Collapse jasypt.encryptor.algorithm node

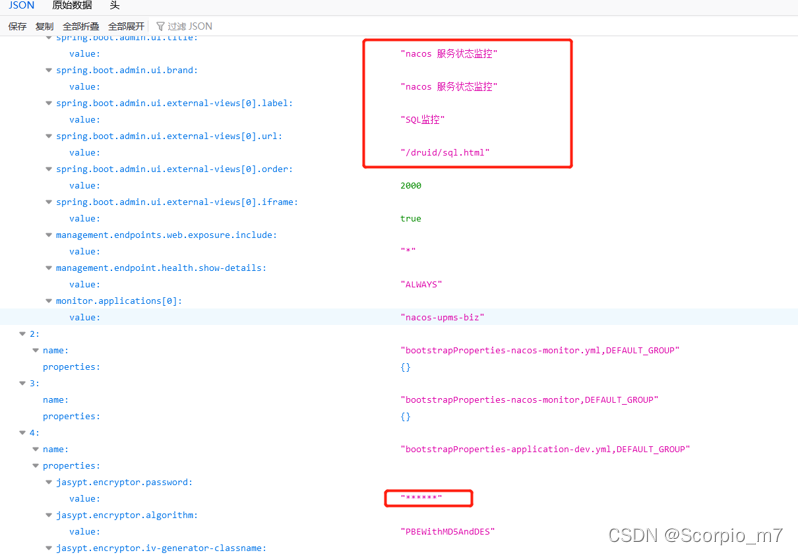point(49,515)
